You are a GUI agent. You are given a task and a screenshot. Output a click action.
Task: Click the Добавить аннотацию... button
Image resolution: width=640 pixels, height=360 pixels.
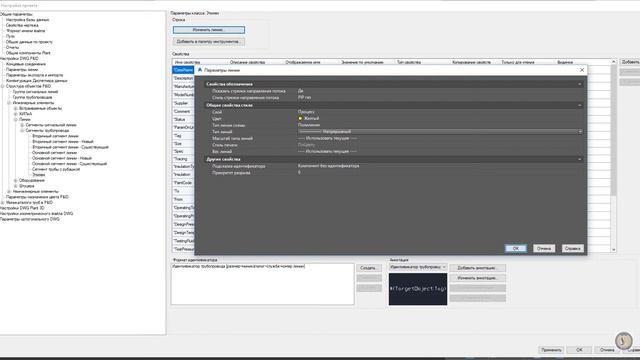point(478,268)
